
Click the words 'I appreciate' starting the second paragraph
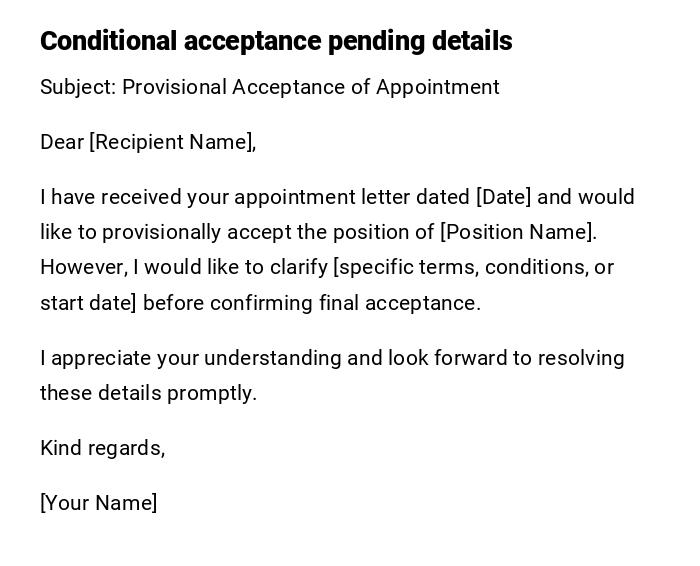tap(92, 358)
